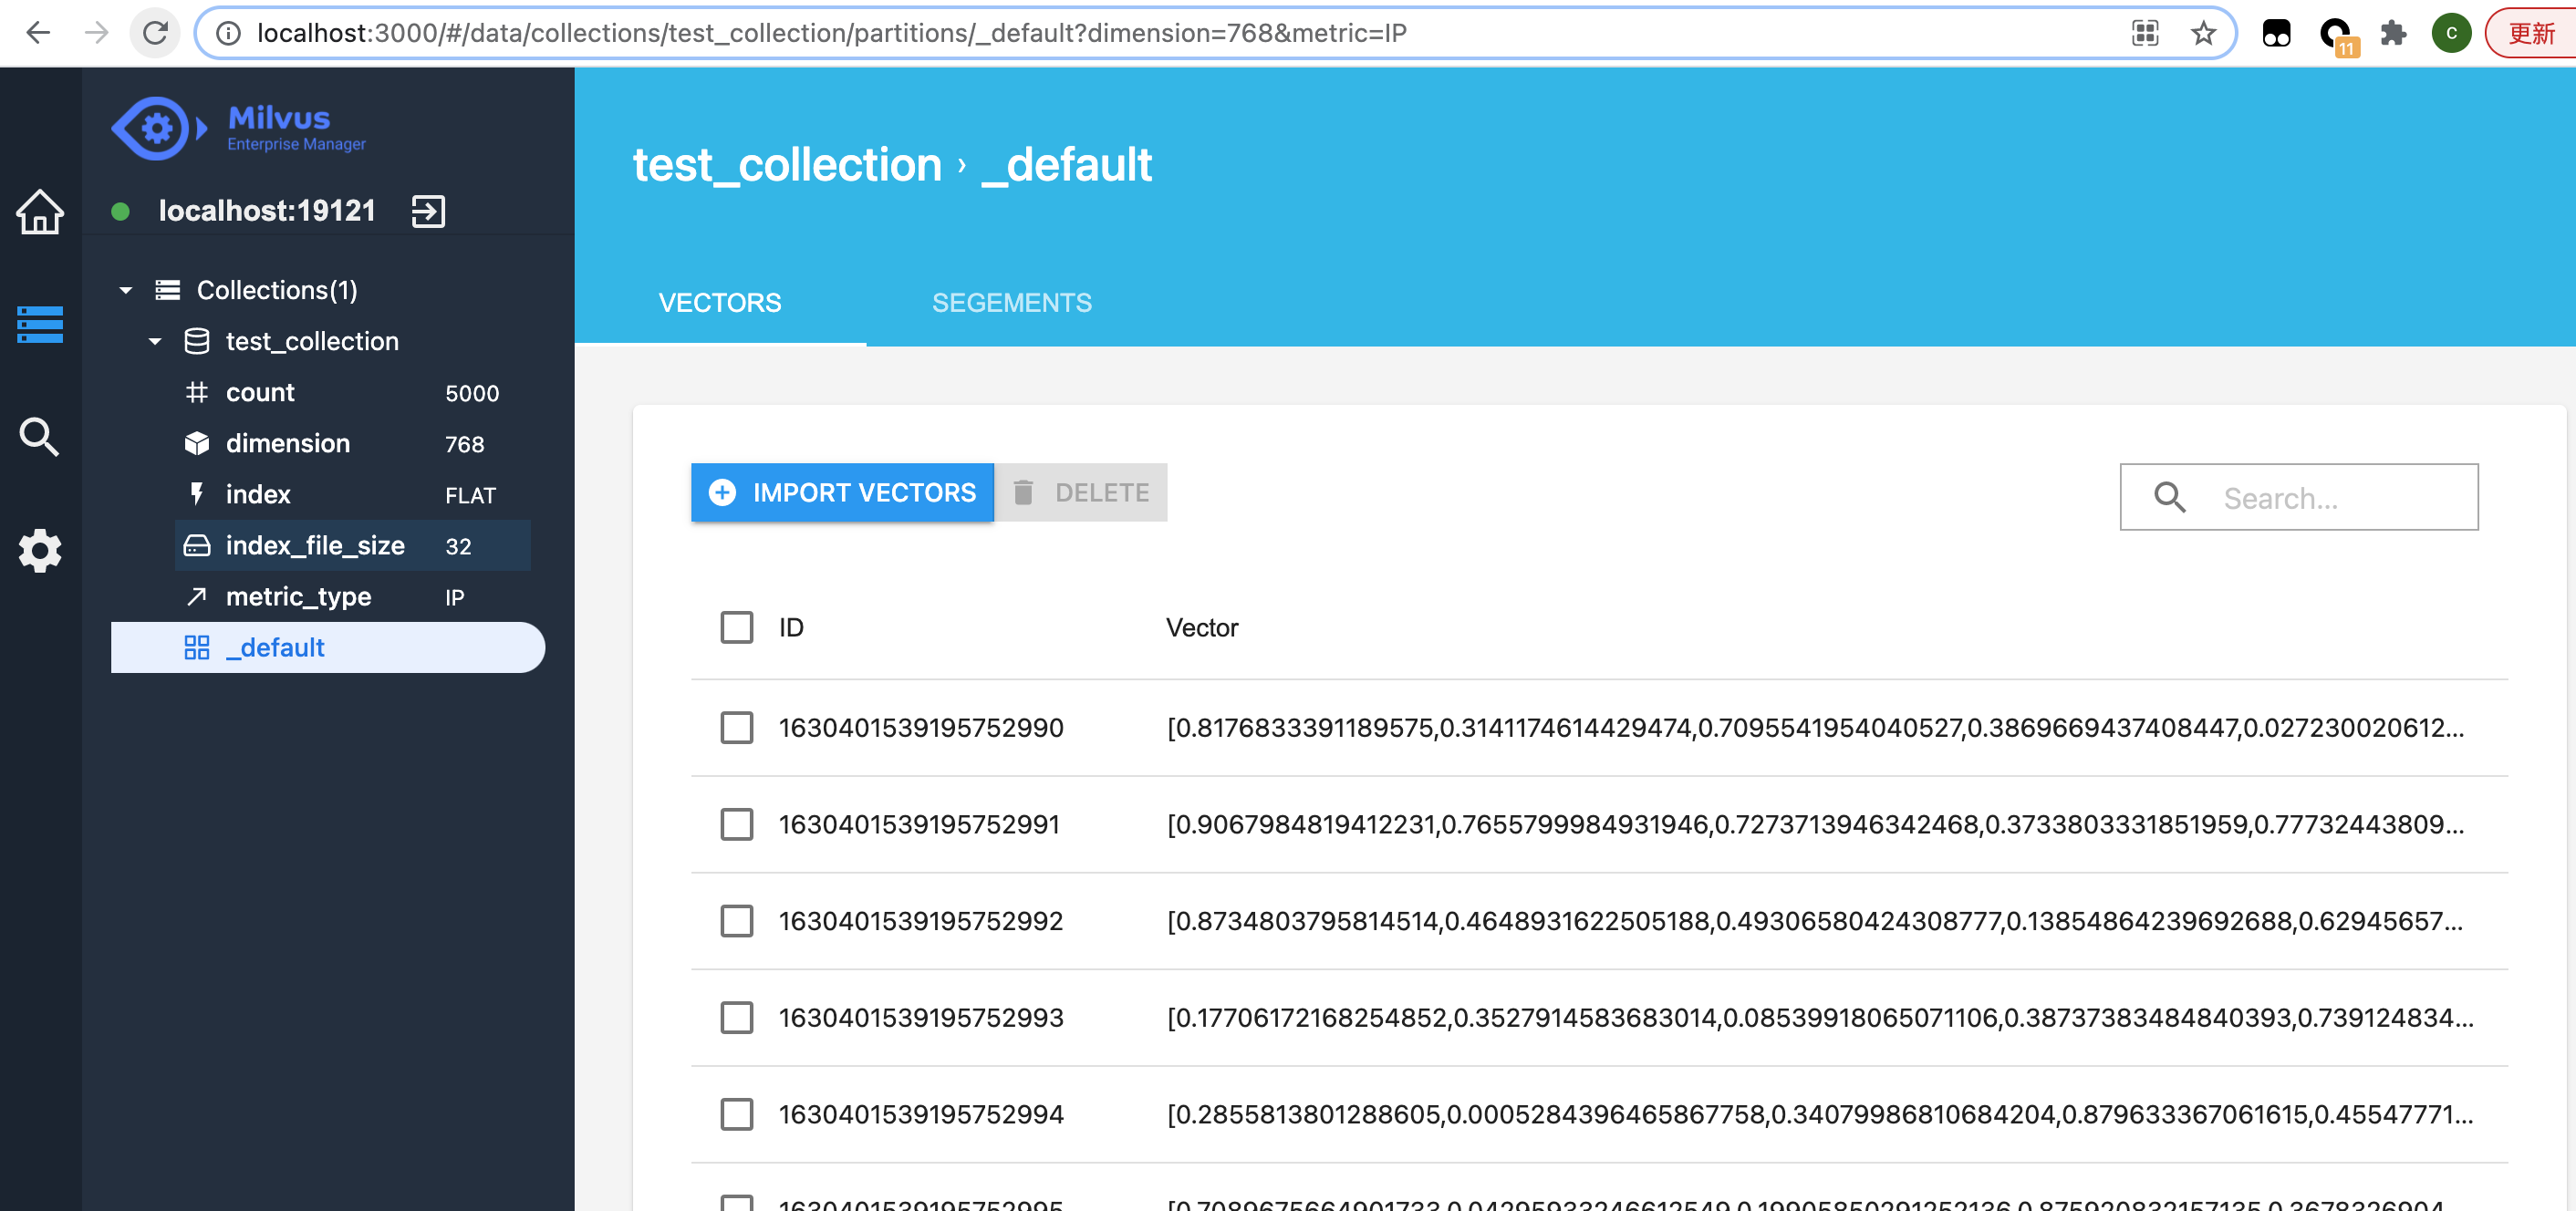Viewport: 2576px width, 1211px height.
Task: Click the Collections list icon in tree
Action: click(167, 290)
